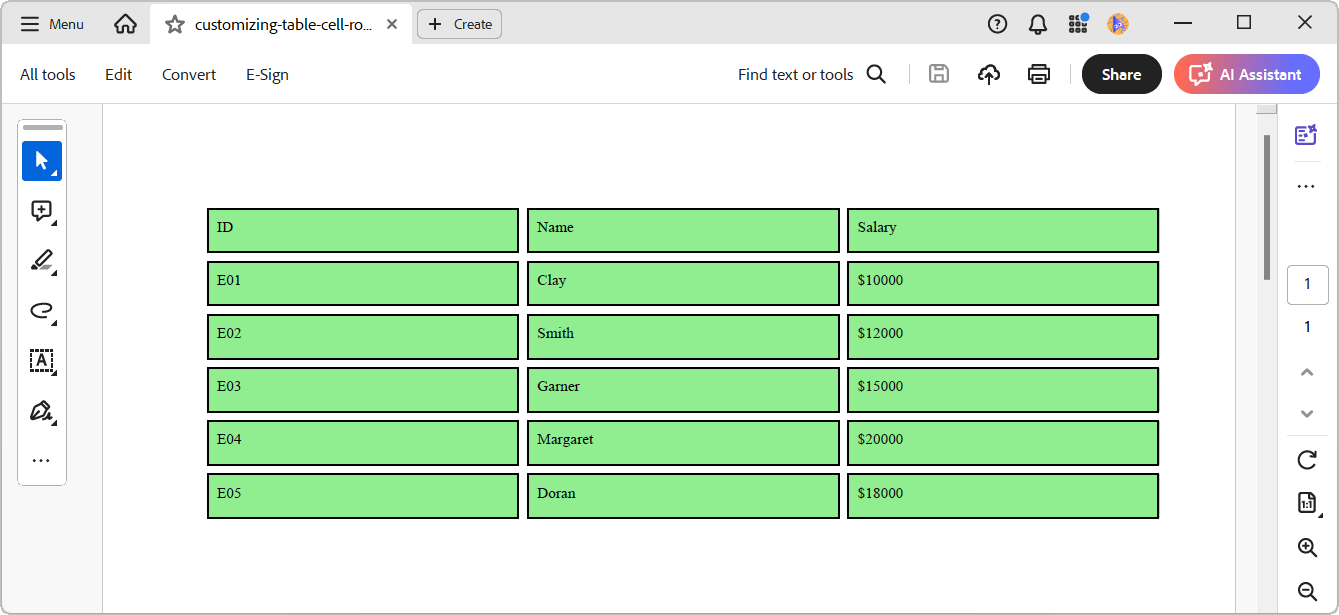Click the ID header cell
This screenshot has width=1339, height=615.
click(x=363, y=230)
